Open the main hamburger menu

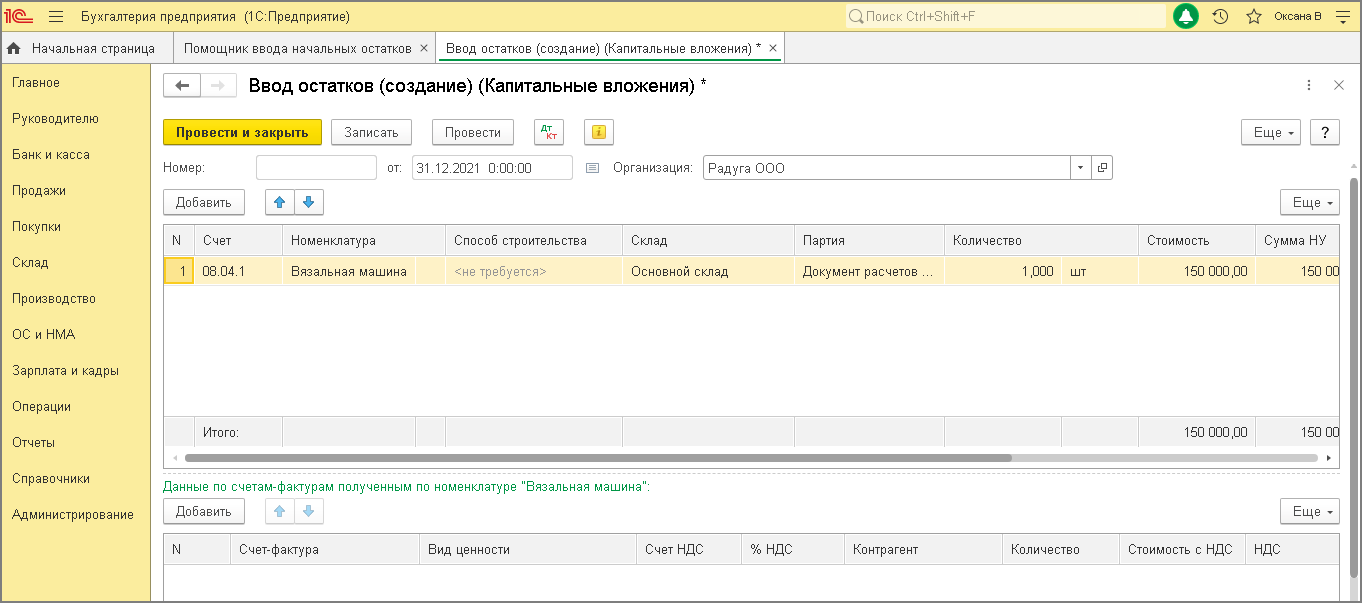pos(56,17)
